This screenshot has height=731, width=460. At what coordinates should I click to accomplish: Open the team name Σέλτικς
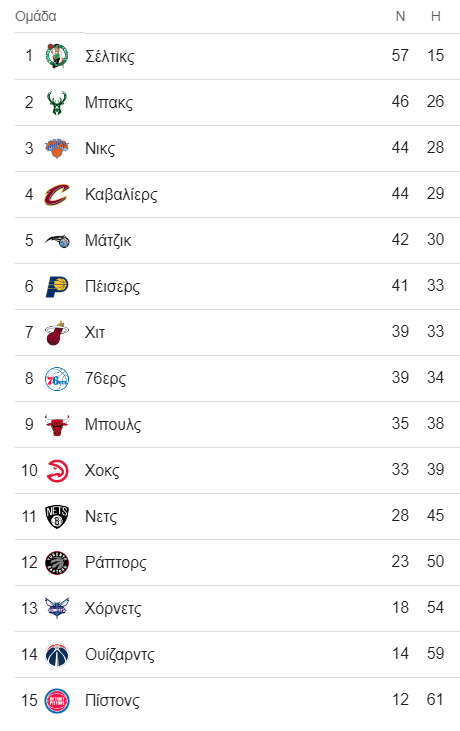point(110,56)
